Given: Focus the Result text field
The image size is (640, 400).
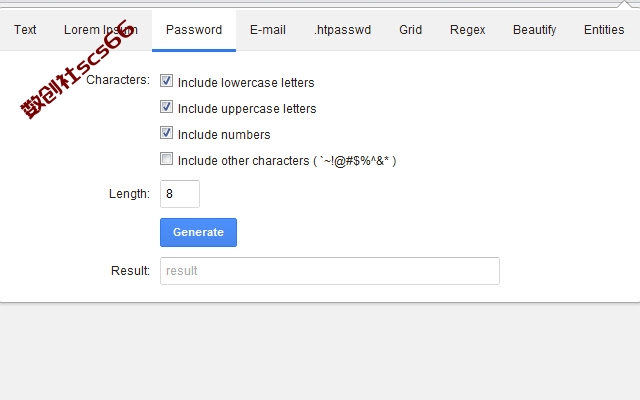Looking at the screenshot, I should (x=330, y=271).
